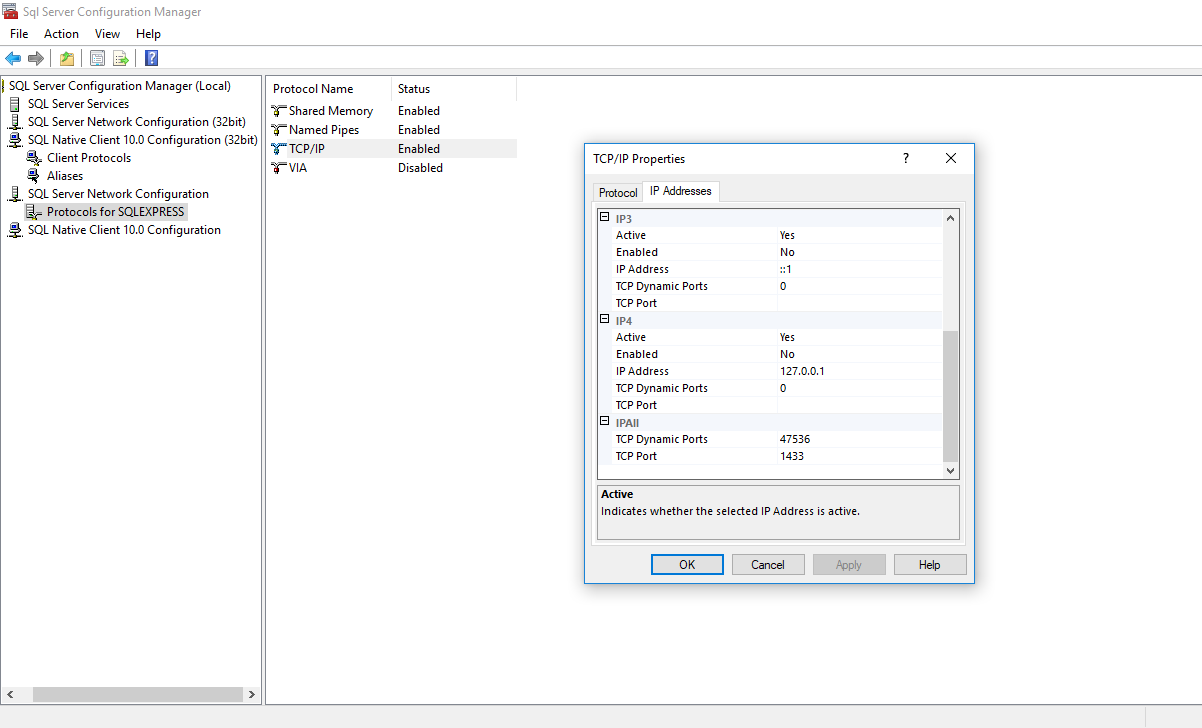Collapse the IPAll section
The image size is (1202, 728).
click(x=604, y=422)
